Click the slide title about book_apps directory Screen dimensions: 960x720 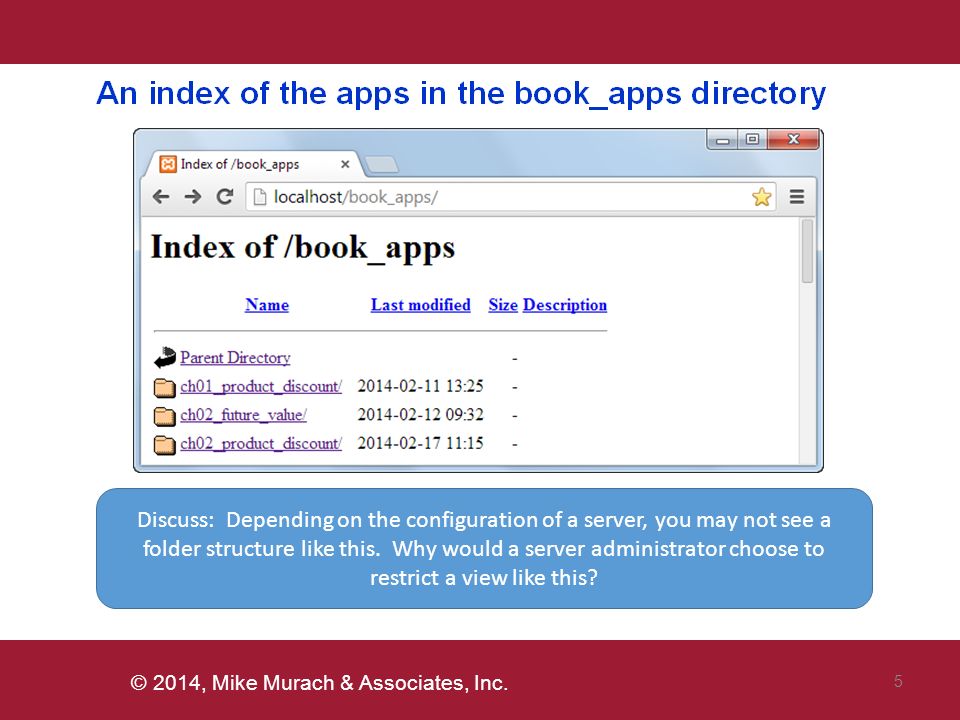tap(461, 94)
